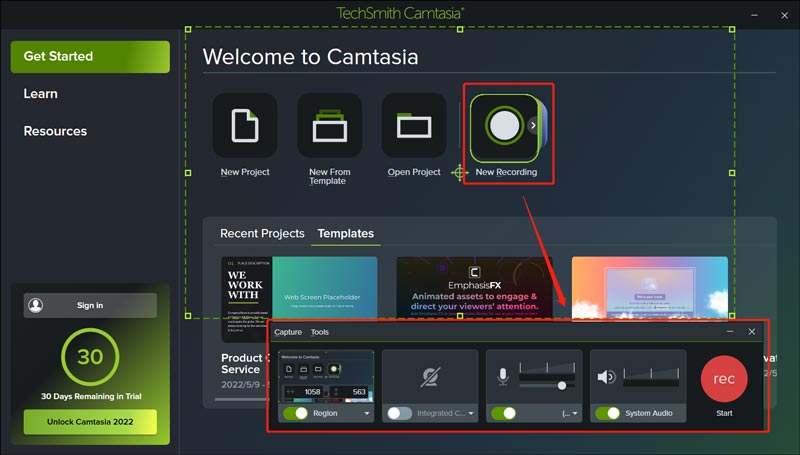Image resolution: width=800 pixels, height=455 pixels.
Task: Click the bottom-left capture region handle
Action: 188,316
